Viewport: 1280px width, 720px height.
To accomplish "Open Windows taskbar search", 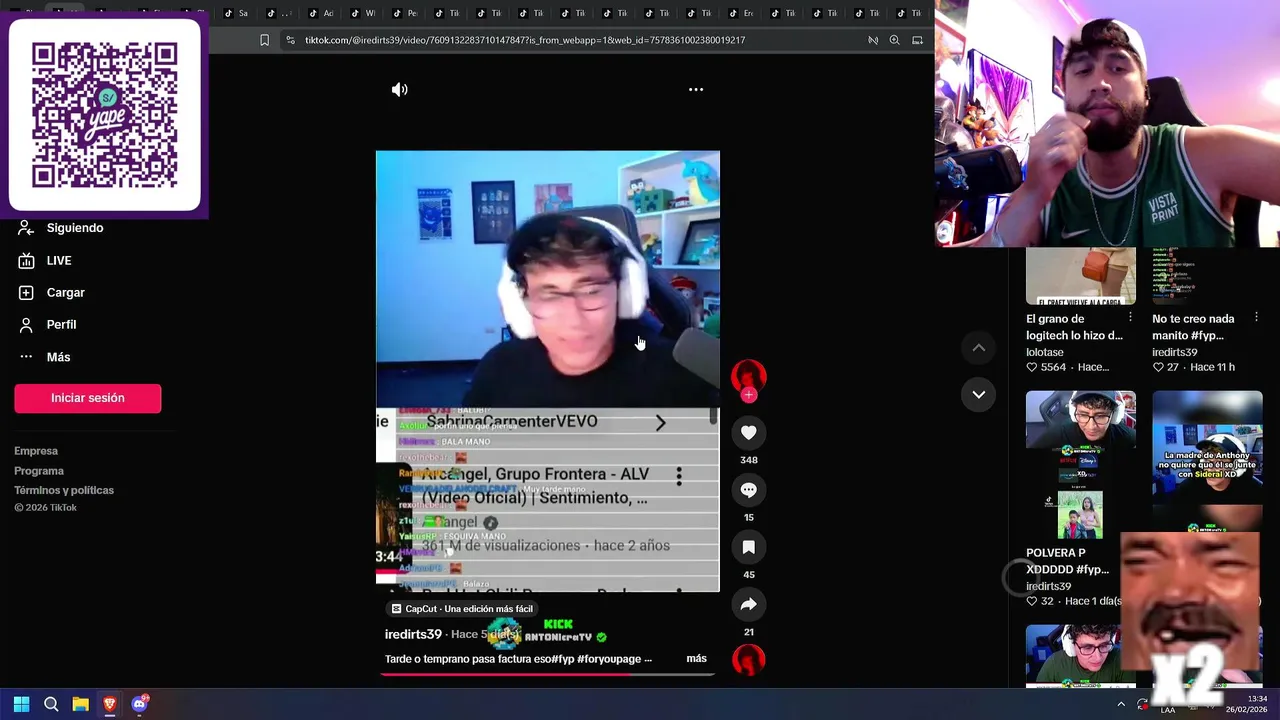I will pos(51,704).
